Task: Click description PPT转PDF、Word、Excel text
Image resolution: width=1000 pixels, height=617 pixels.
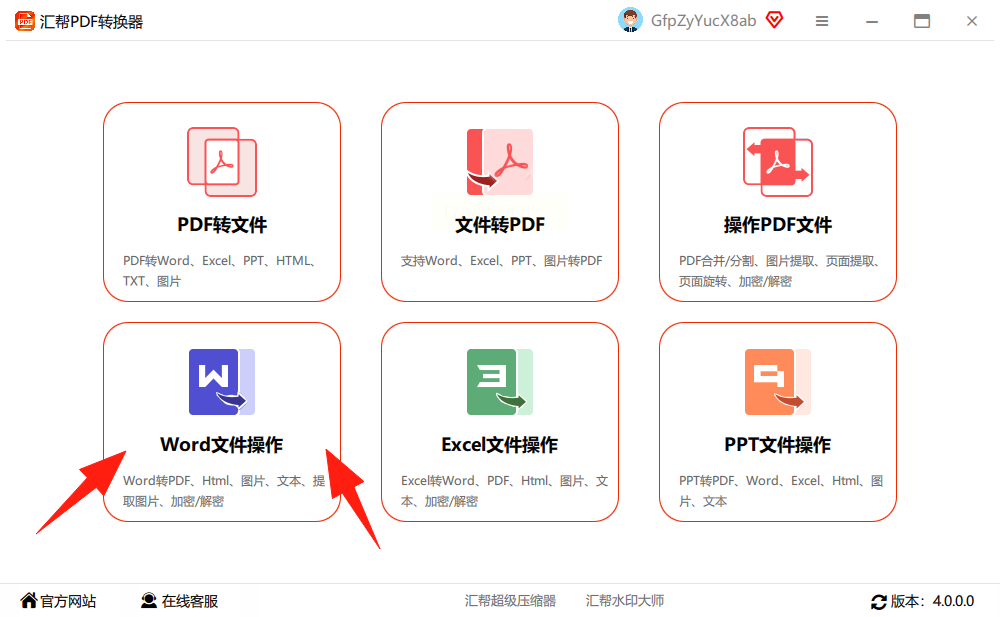Action: click(x=781, y=491)
